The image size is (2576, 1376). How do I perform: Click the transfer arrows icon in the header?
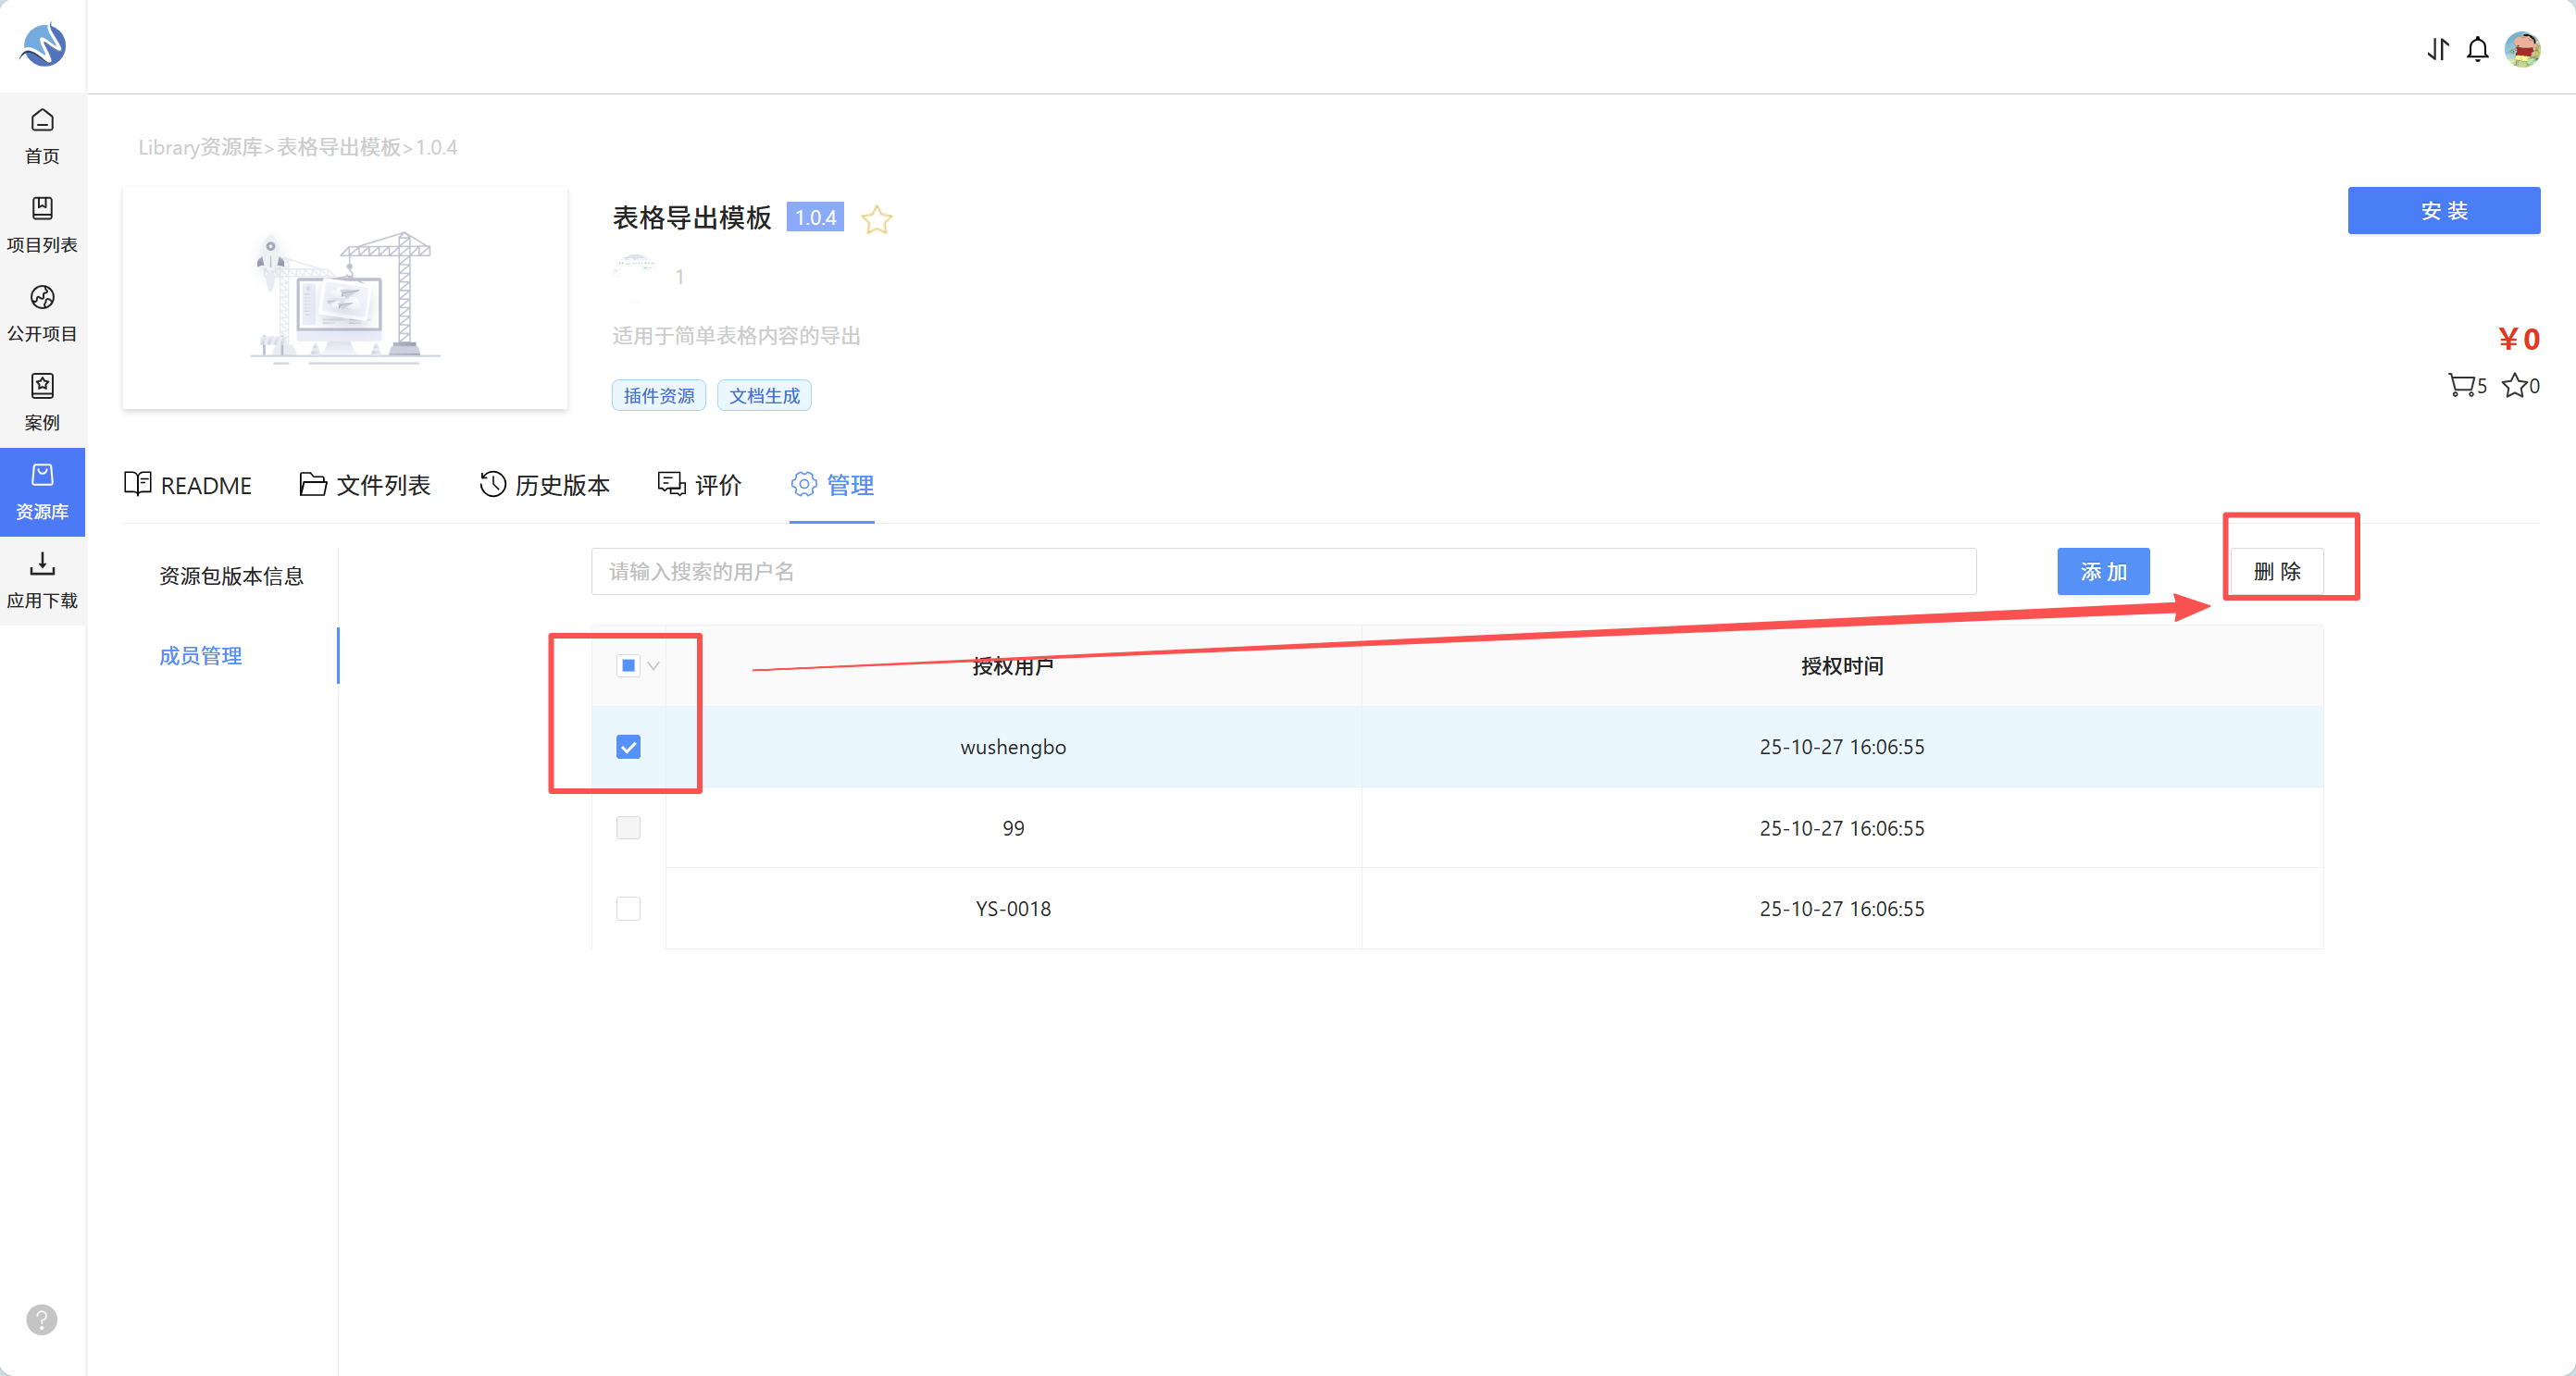[x=2438, y=49]
